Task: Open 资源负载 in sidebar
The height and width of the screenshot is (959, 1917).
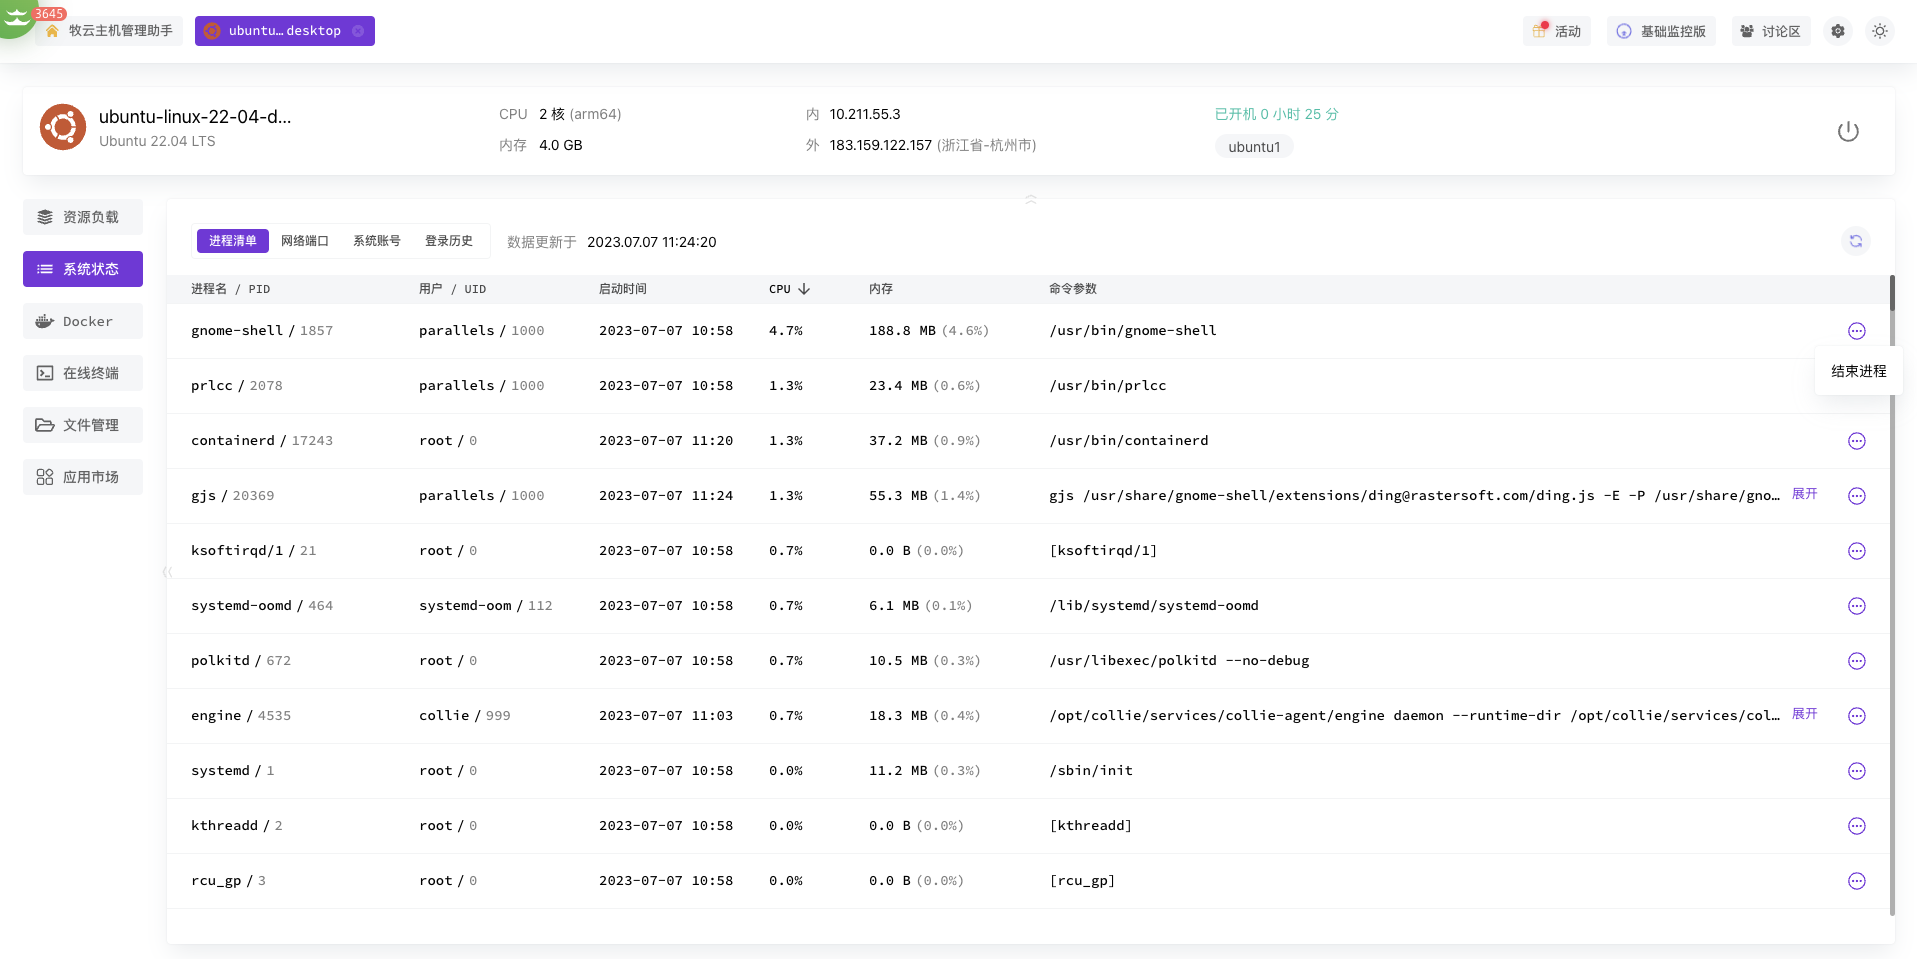Action: point(83,217)
